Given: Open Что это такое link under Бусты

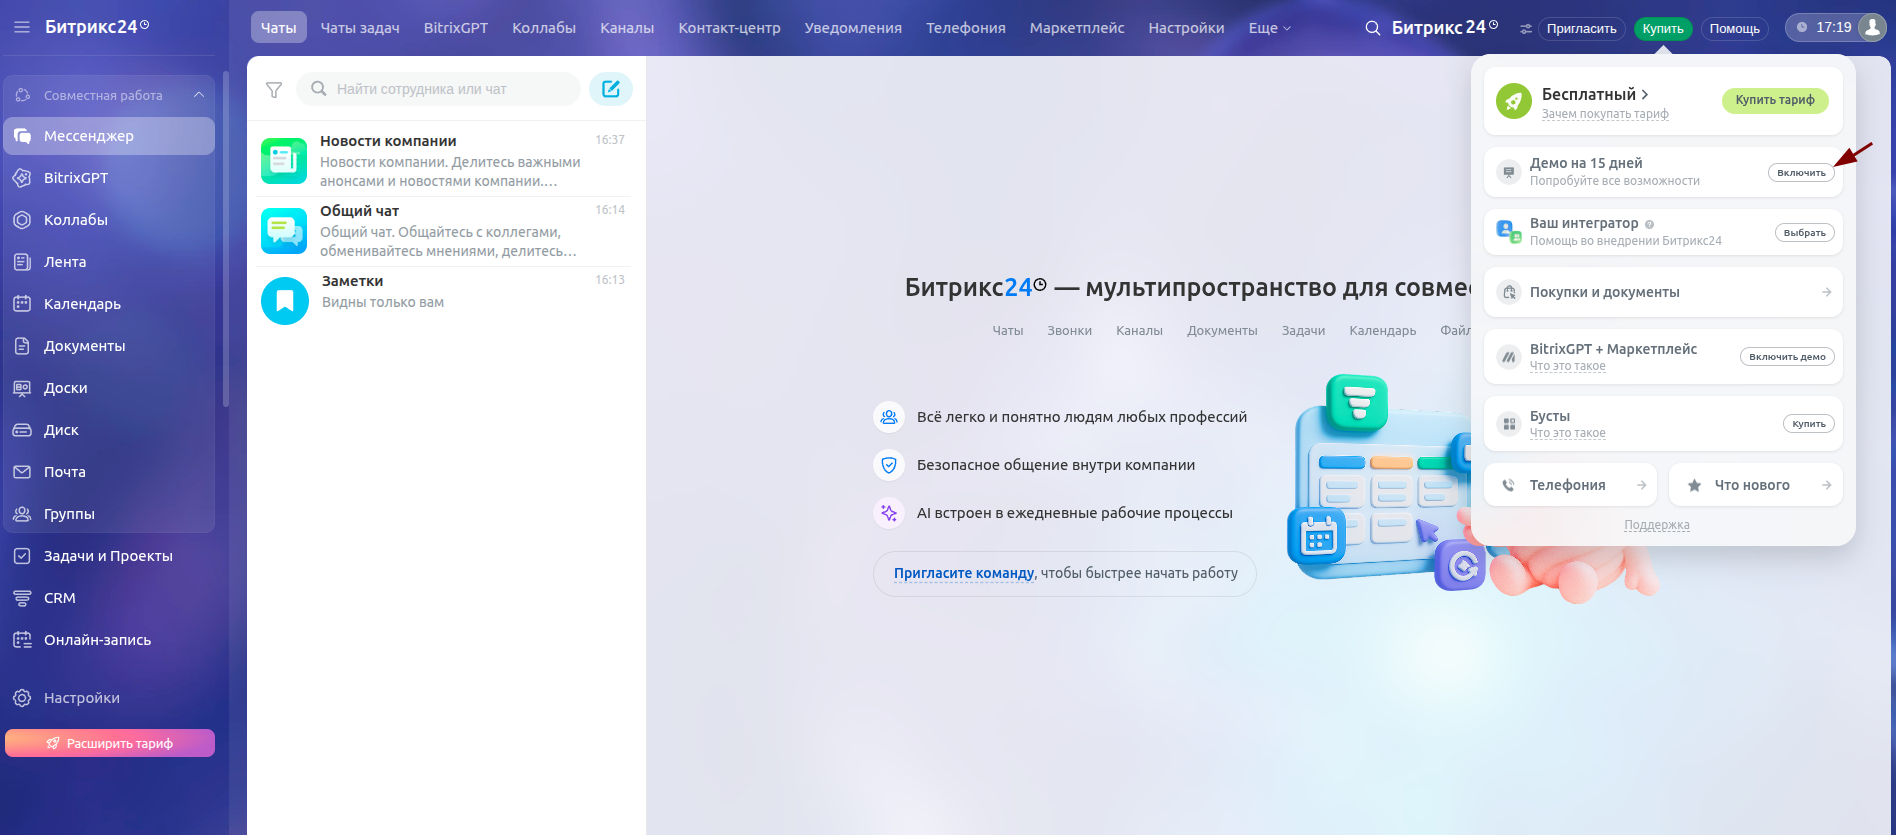Looking at the screenshot, I should click(1567, 433).
